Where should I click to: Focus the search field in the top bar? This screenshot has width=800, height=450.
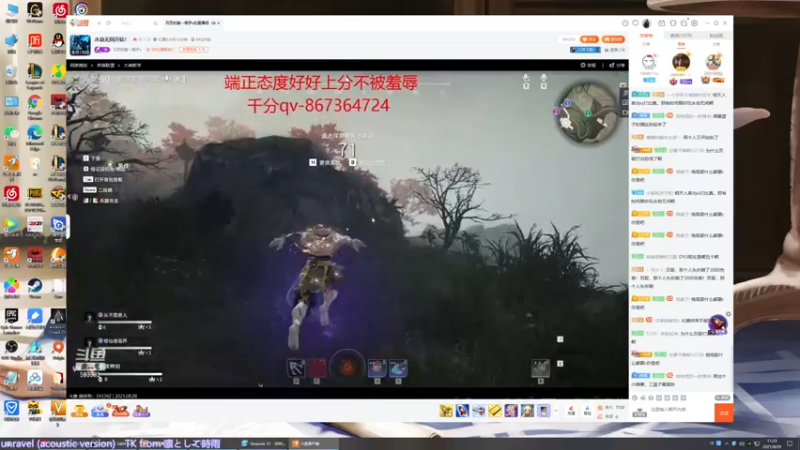click(135, 23)
